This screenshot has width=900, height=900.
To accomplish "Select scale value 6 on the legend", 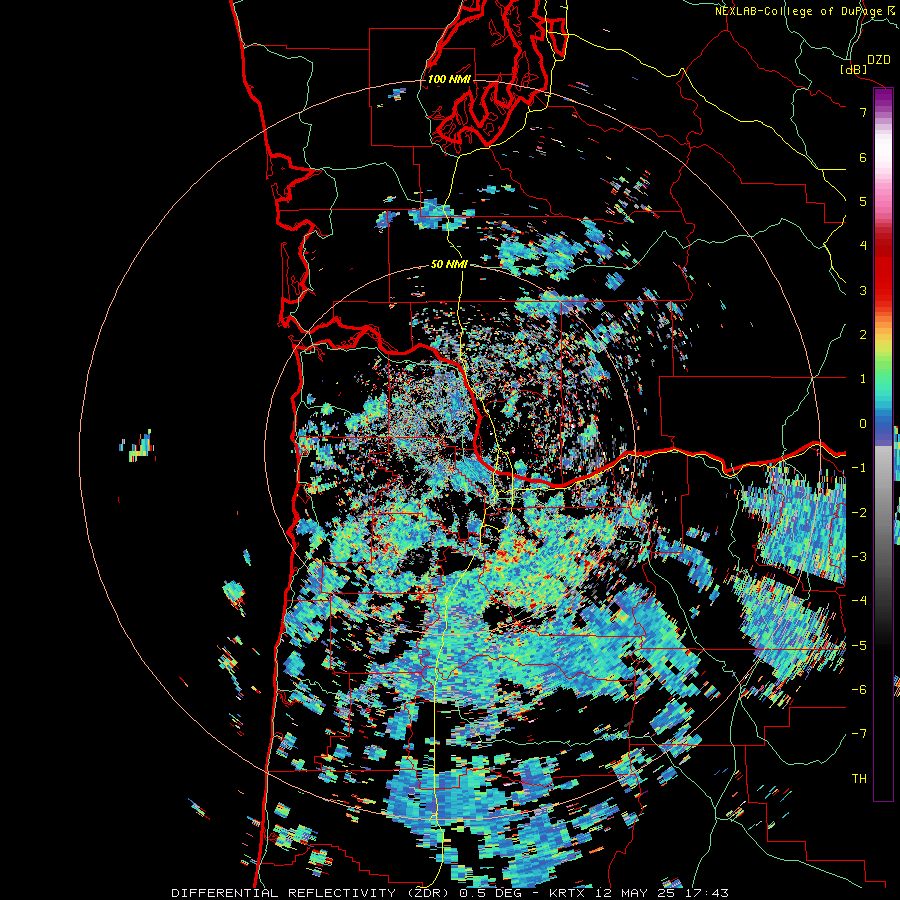I will (x=863, y=157).
